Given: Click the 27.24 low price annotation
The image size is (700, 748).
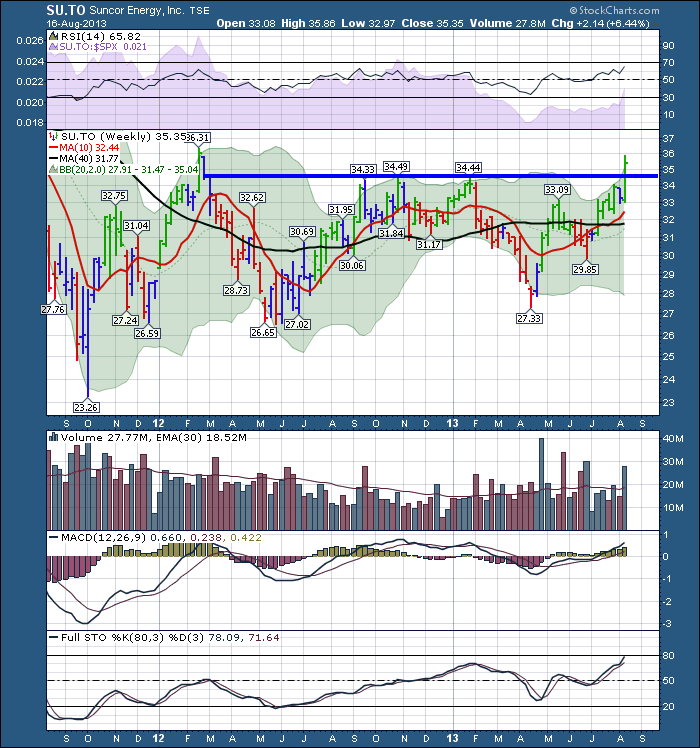Looking at the screenshot, I should pos(125,321).
